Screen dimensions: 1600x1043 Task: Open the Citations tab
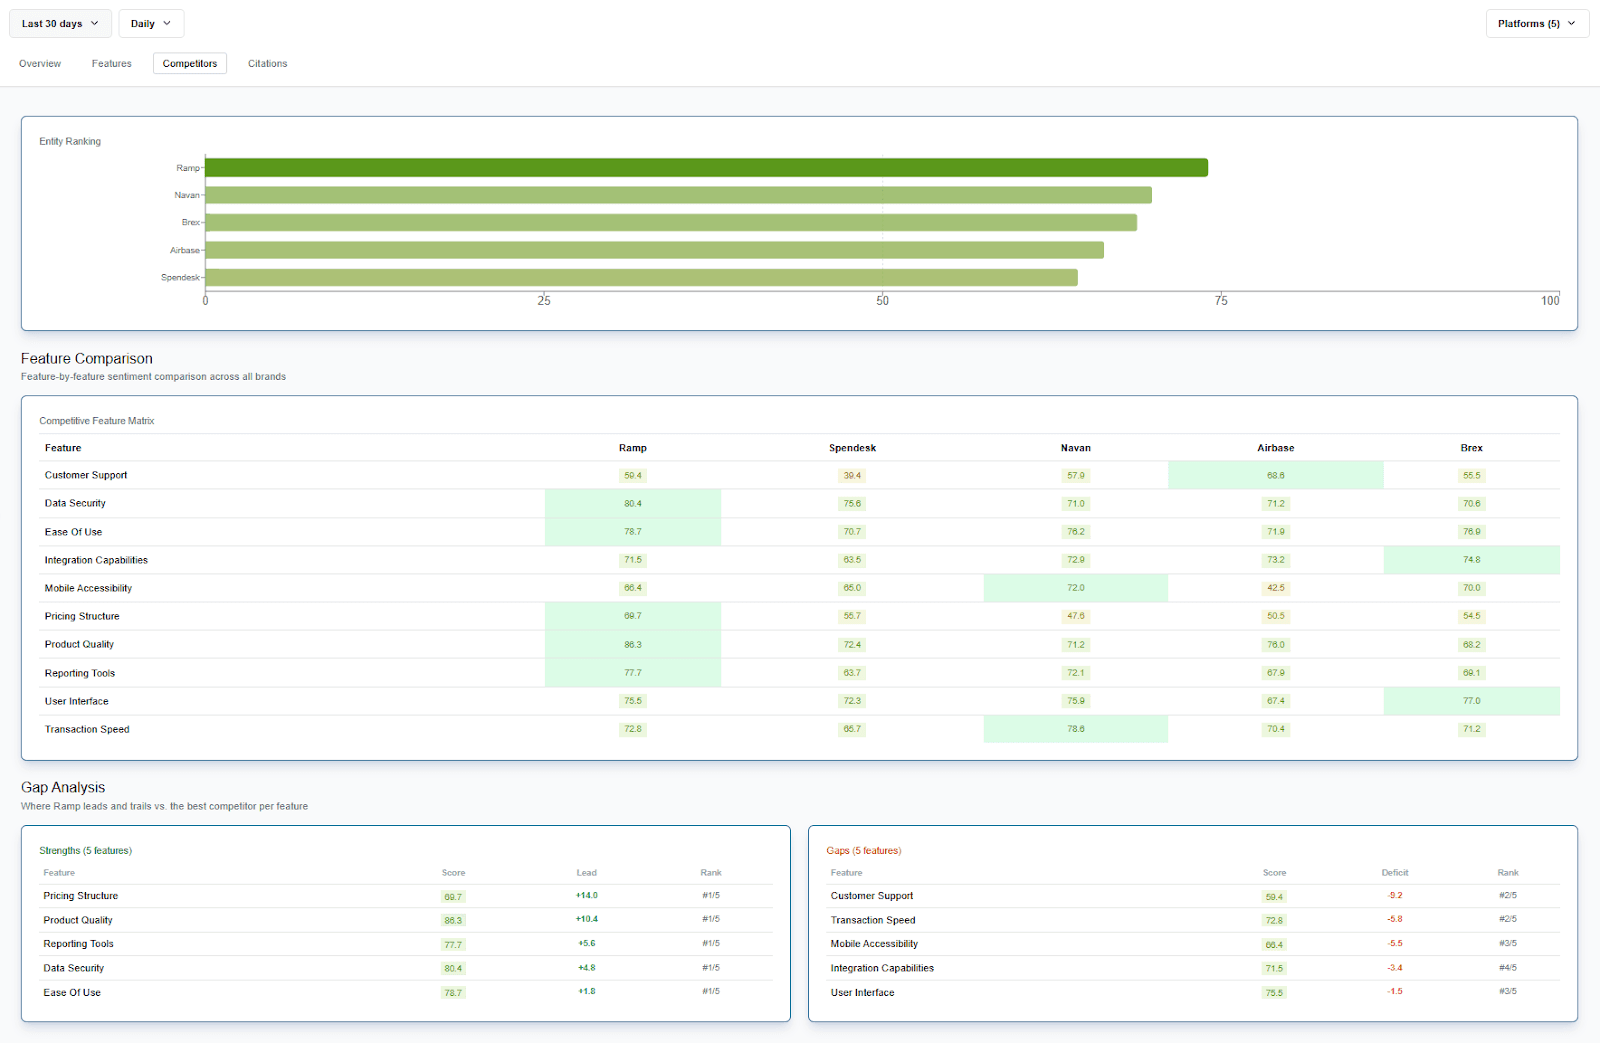[x=267, y=63]
